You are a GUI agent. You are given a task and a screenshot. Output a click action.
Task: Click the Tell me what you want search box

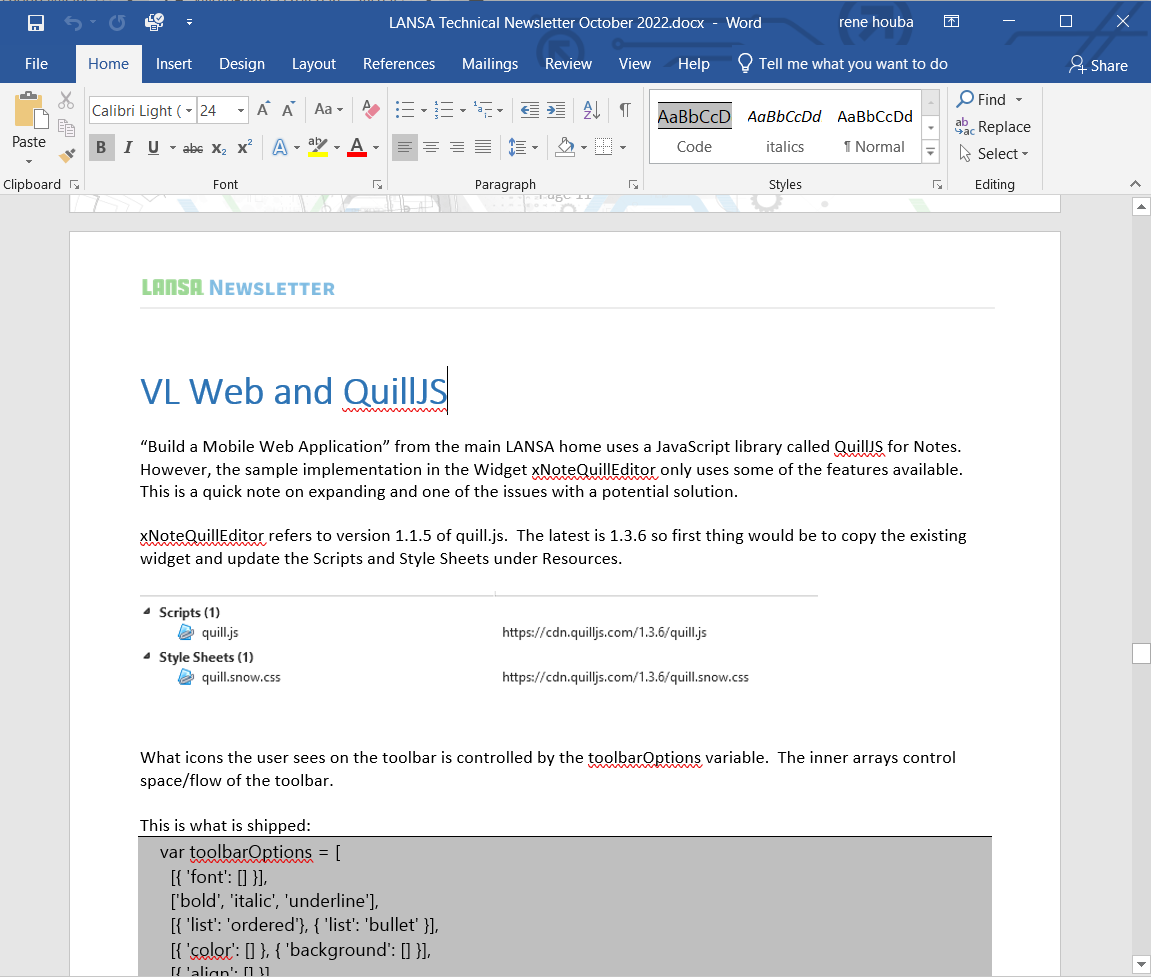coord(842,64)
